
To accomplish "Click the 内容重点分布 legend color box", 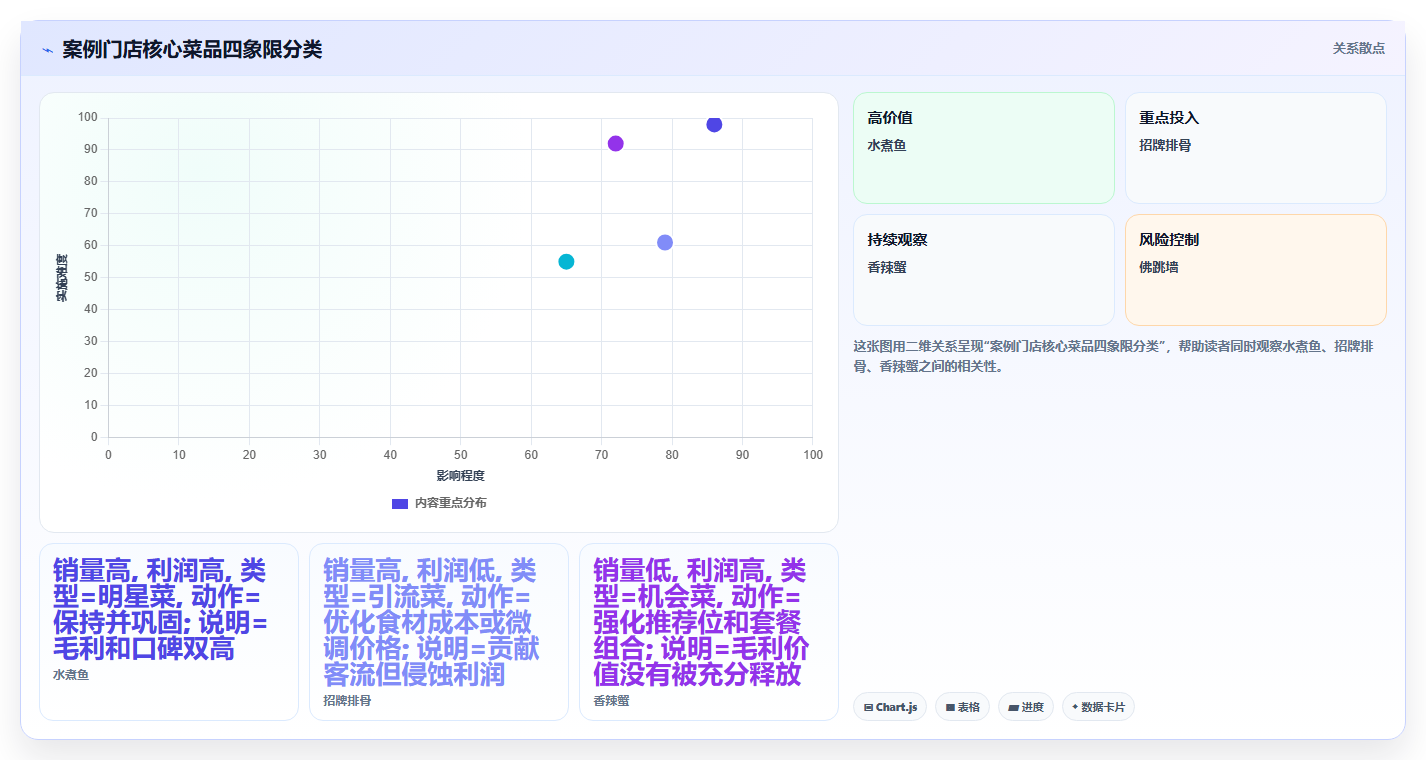I will 400,503.
